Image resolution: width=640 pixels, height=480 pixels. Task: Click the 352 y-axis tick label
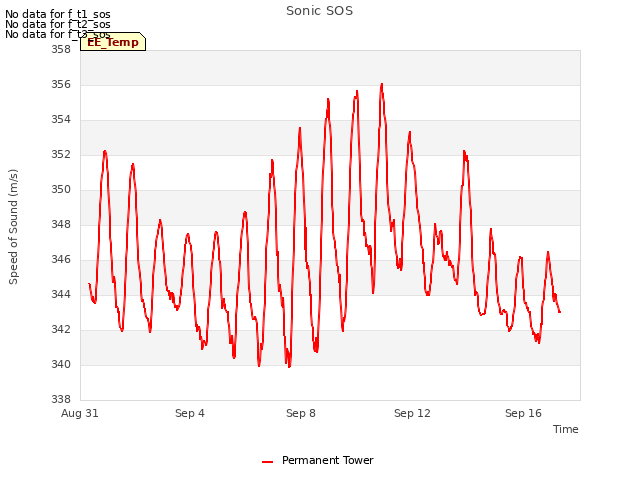point(61,155)
